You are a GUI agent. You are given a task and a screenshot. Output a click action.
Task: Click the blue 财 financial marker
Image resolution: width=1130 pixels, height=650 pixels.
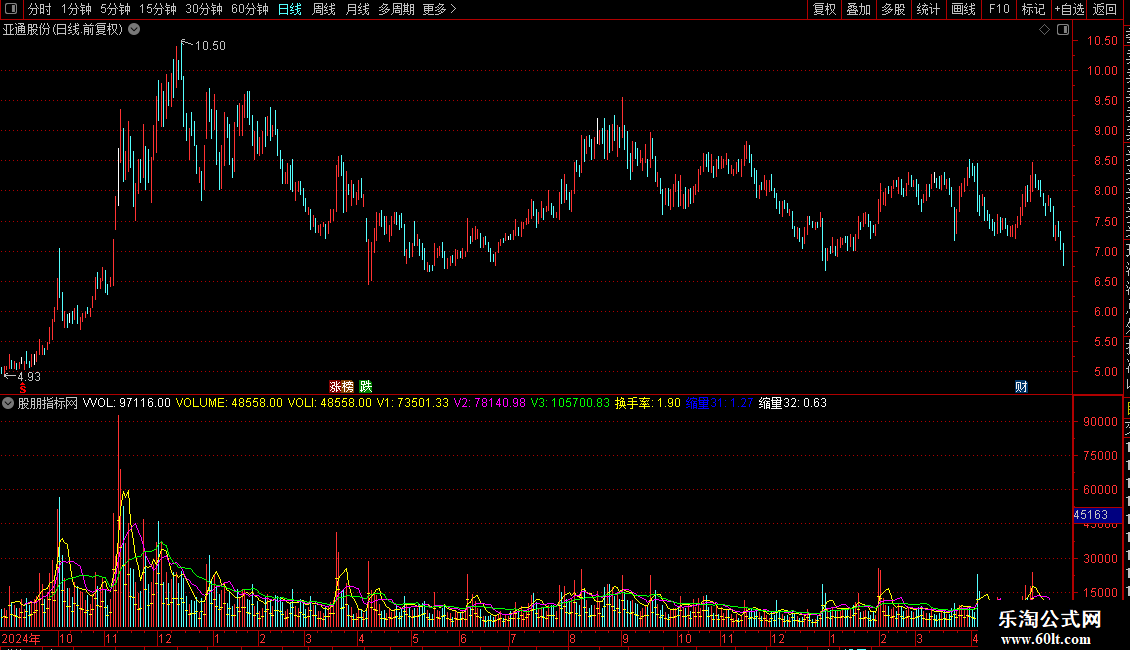click(1021, 387)
